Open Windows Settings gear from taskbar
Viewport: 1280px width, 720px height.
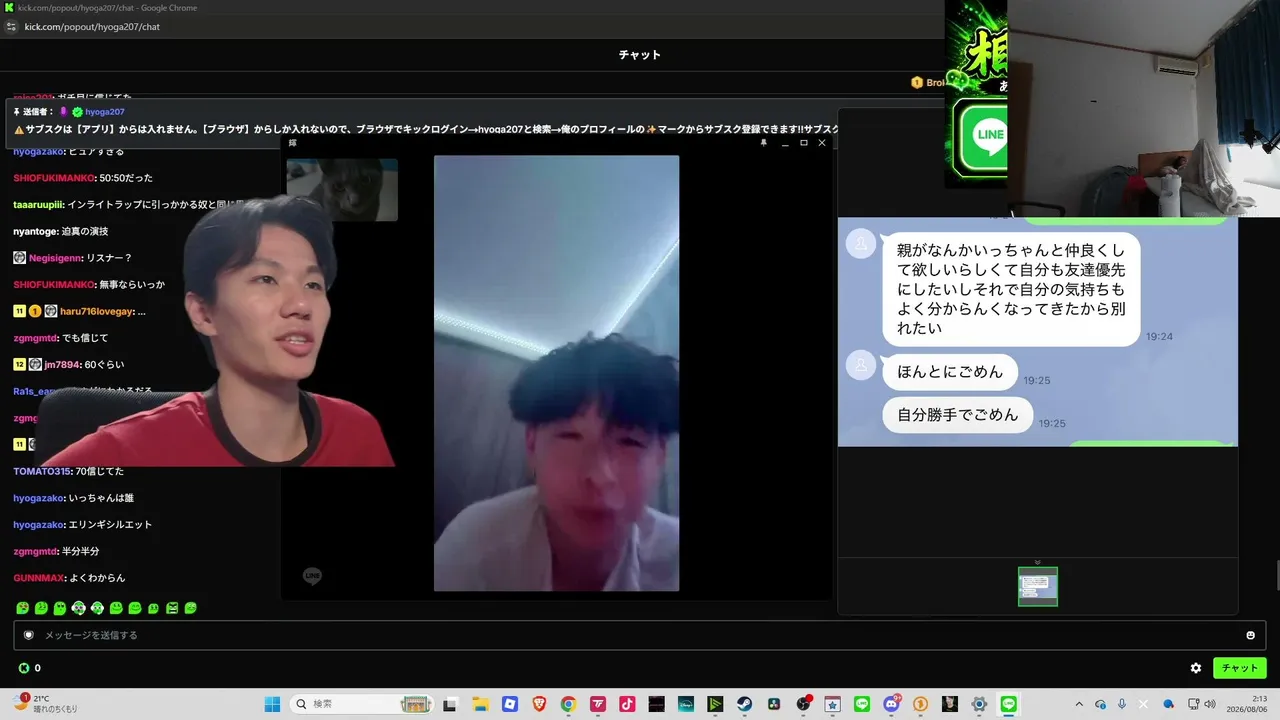980,704
